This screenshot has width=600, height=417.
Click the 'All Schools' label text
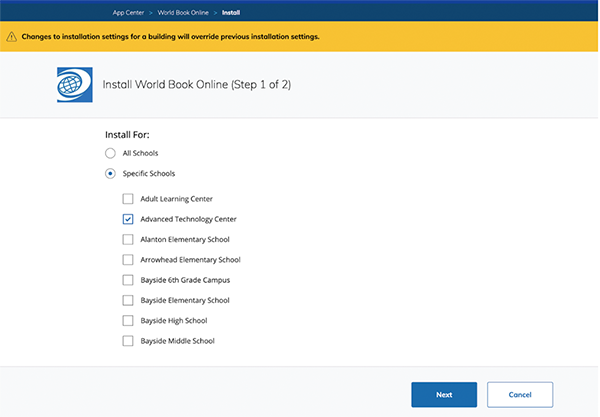pyautogui.click(x=140, y=153)
